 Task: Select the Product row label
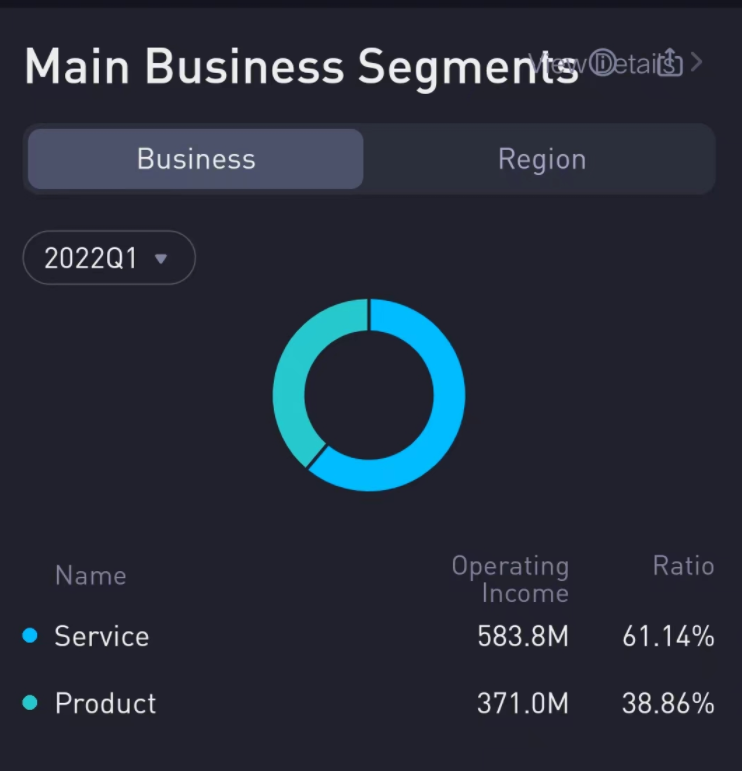105,703
